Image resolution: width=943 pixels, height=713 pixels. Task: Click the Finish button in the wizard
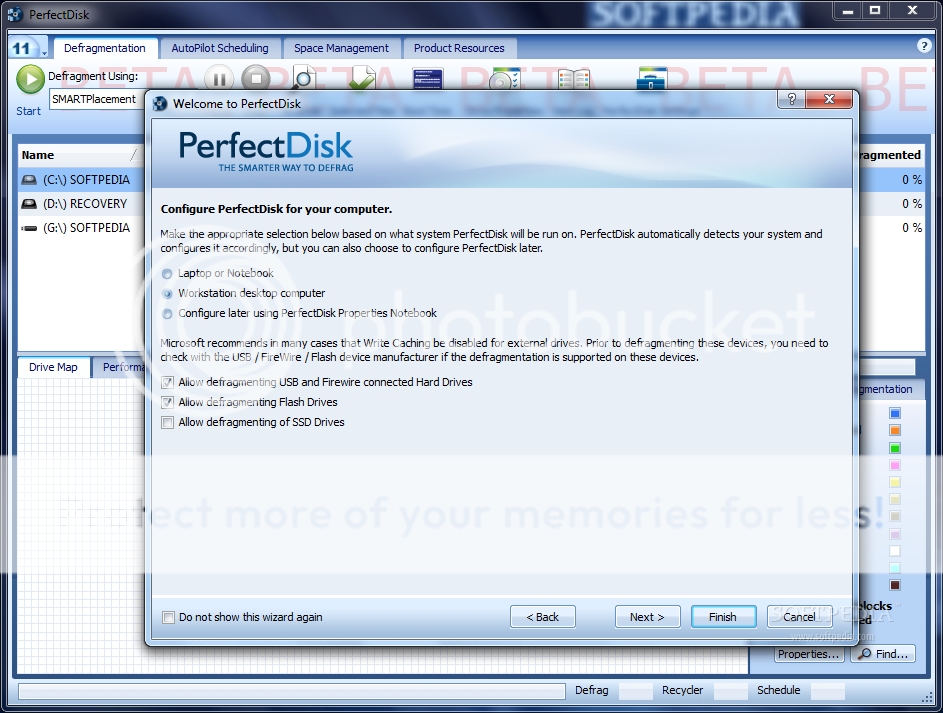(x=723, y=616)
